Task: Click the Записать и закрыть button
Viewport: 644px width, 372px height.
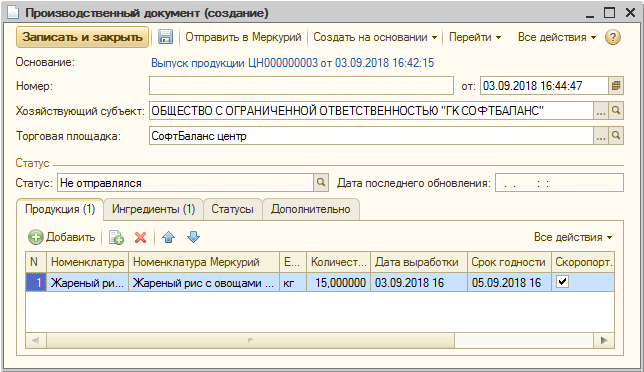Action: [x=82, y=37]
